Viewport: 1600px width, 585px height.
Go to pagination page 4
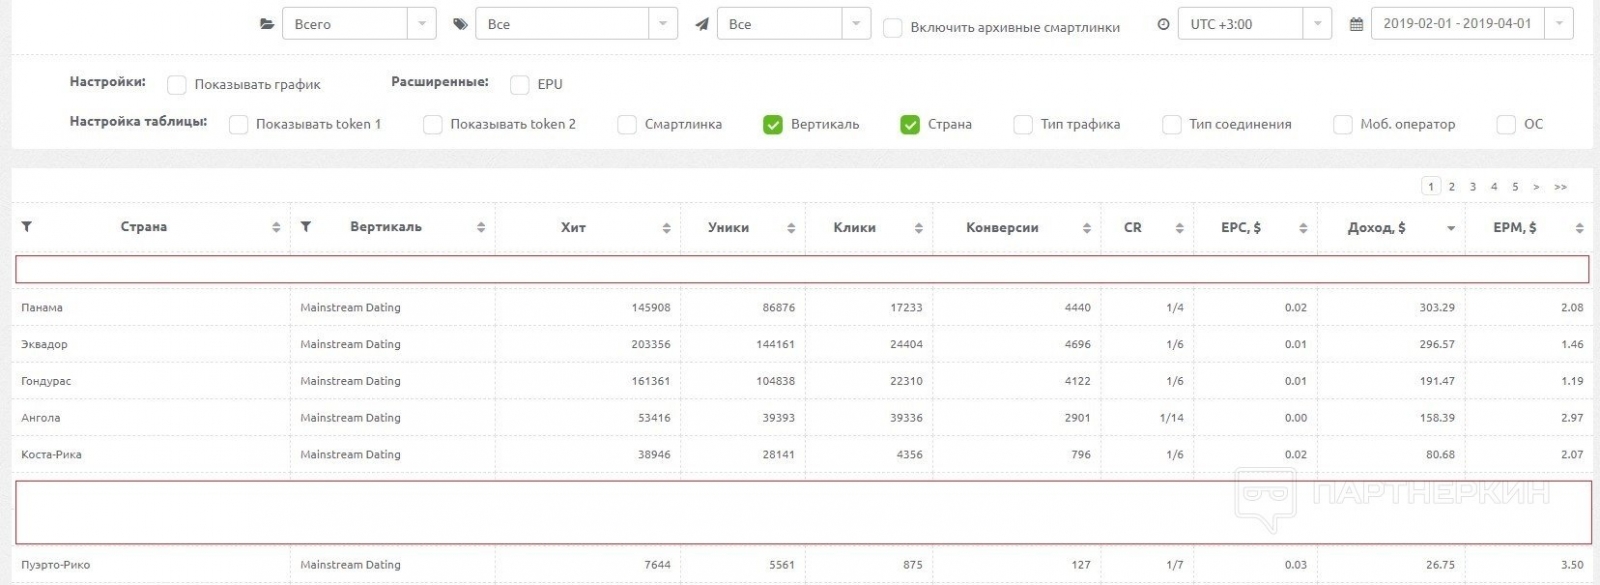click(1494, 186)
